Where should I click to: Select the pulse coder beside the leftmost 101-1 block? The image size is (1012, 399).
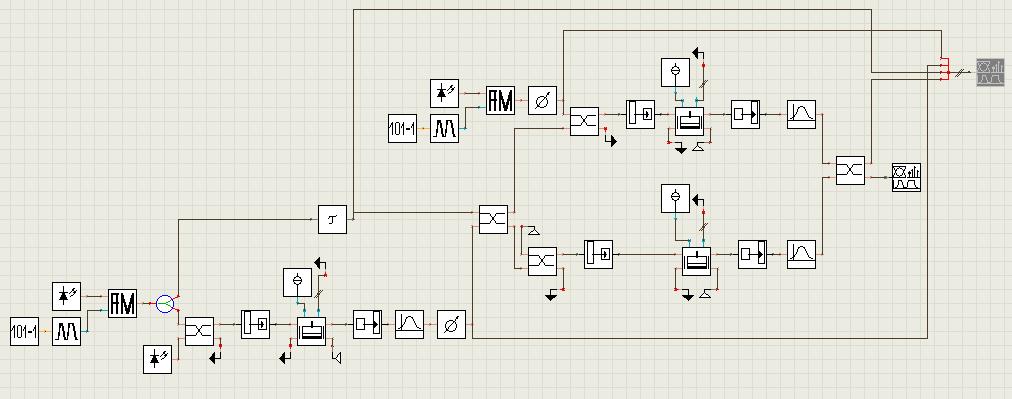pos(66,331)
